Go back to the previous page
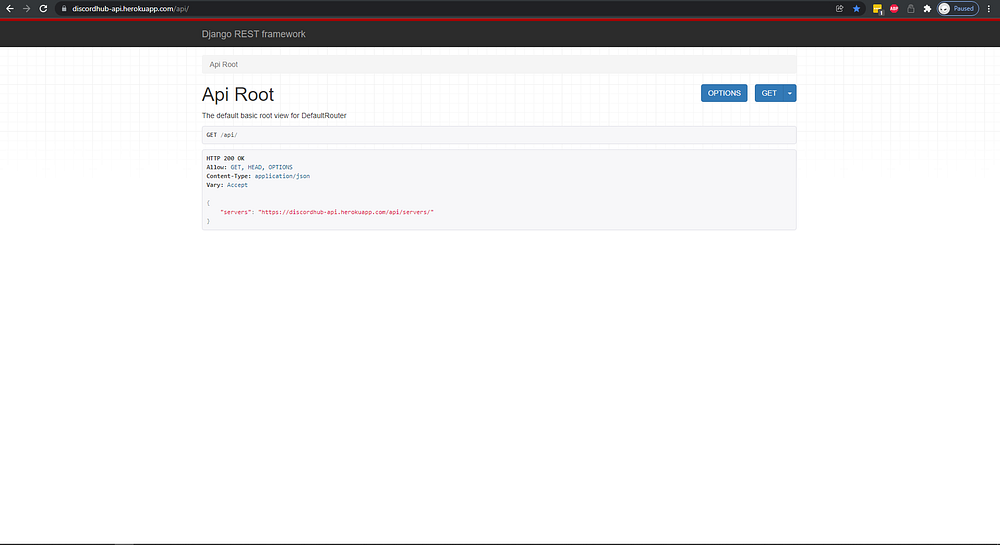The image size is (1000, 545). point(10,9)
